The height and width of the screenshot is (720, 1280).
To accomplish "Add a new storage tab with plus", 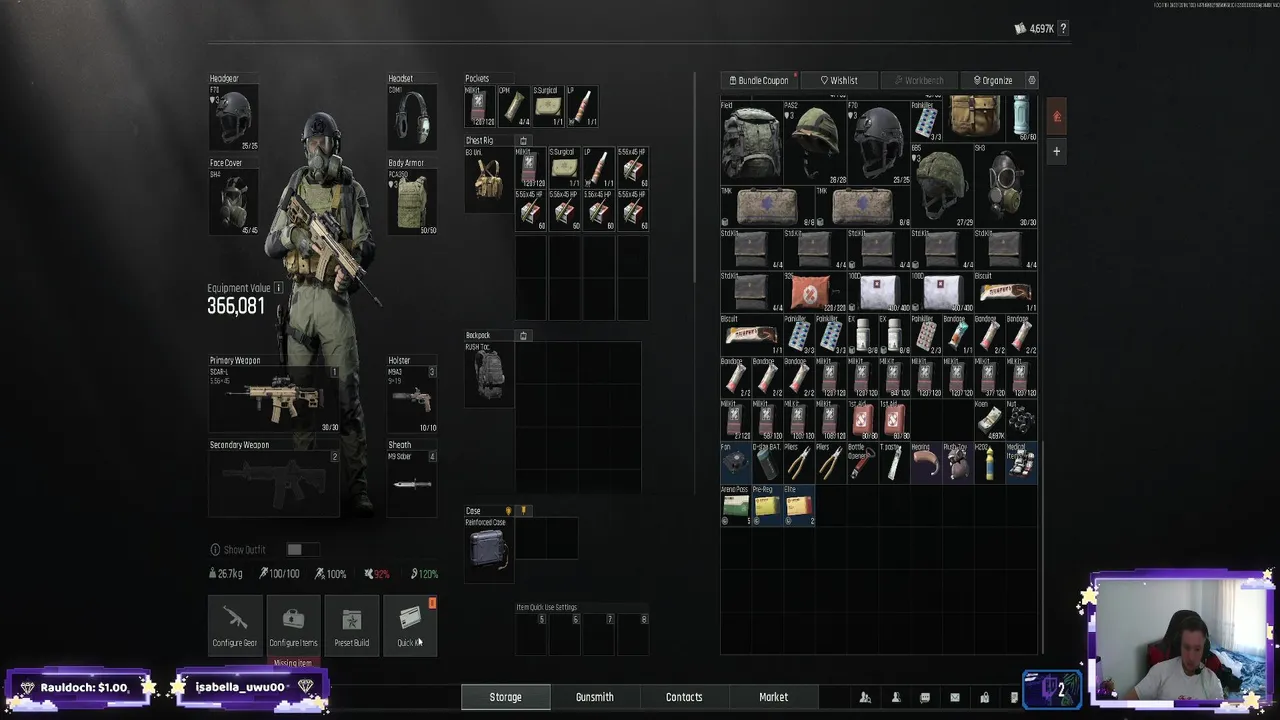I will [1057, 151].
